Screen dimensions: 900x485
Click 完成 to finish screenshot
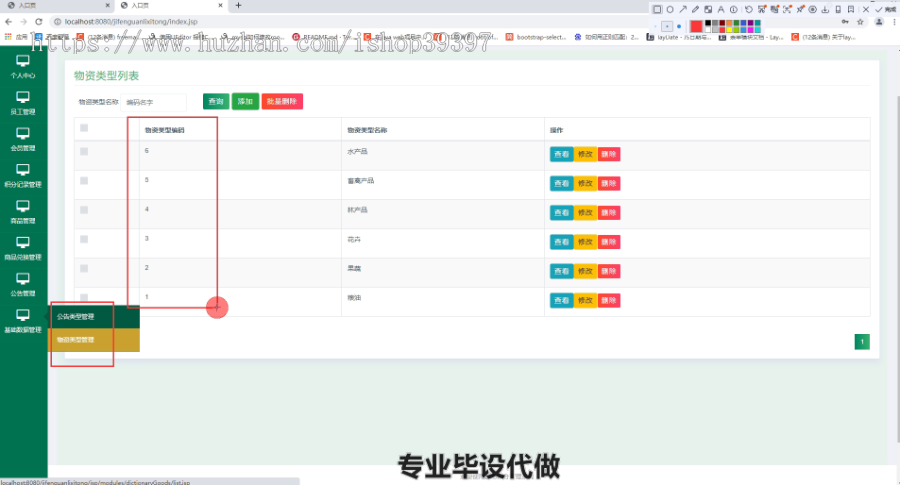(x=887, y=9)
